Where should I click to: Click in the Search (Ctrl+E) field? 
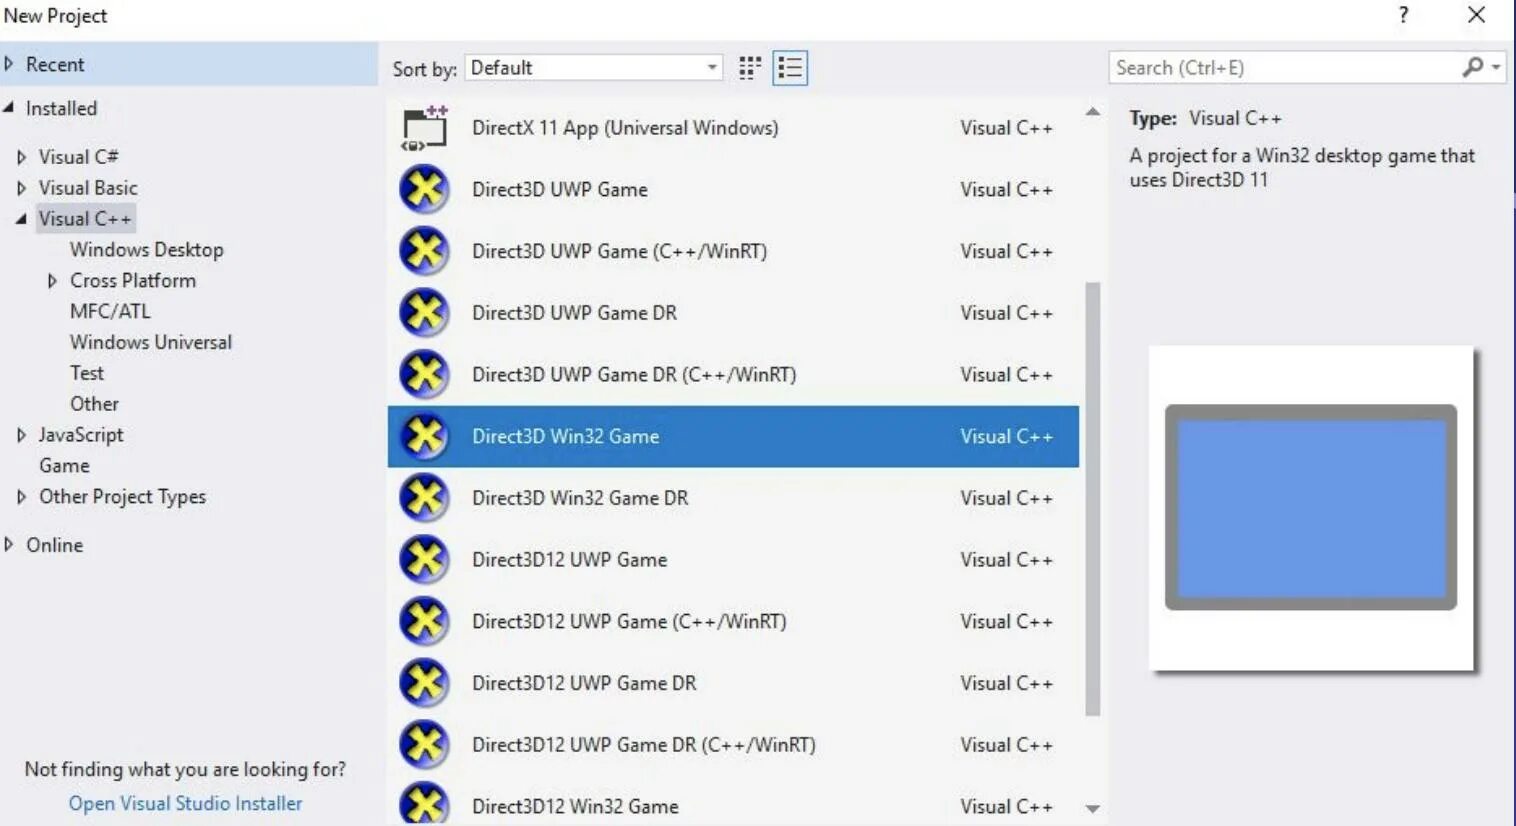(1284, 67)
